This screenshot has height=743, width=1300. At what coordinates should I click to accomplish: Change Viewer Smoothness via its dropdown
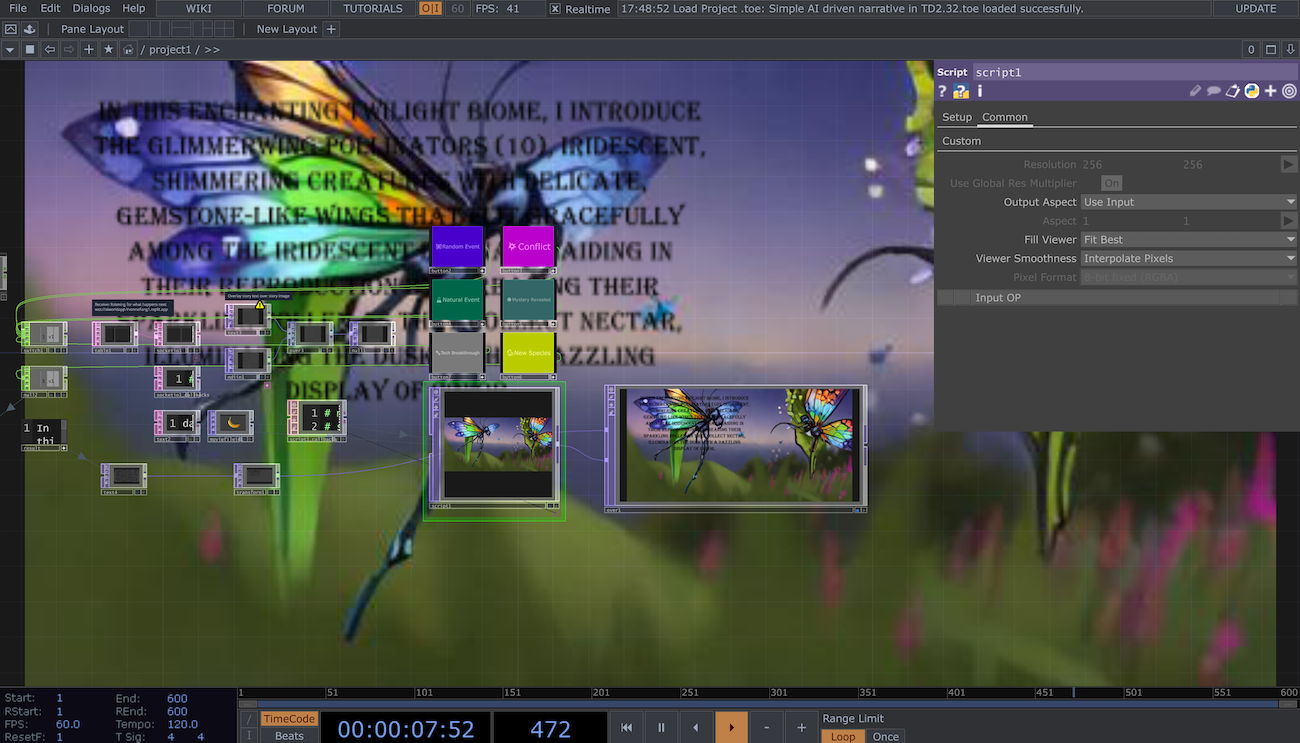pyautogui.click(x=1188, y=257)
